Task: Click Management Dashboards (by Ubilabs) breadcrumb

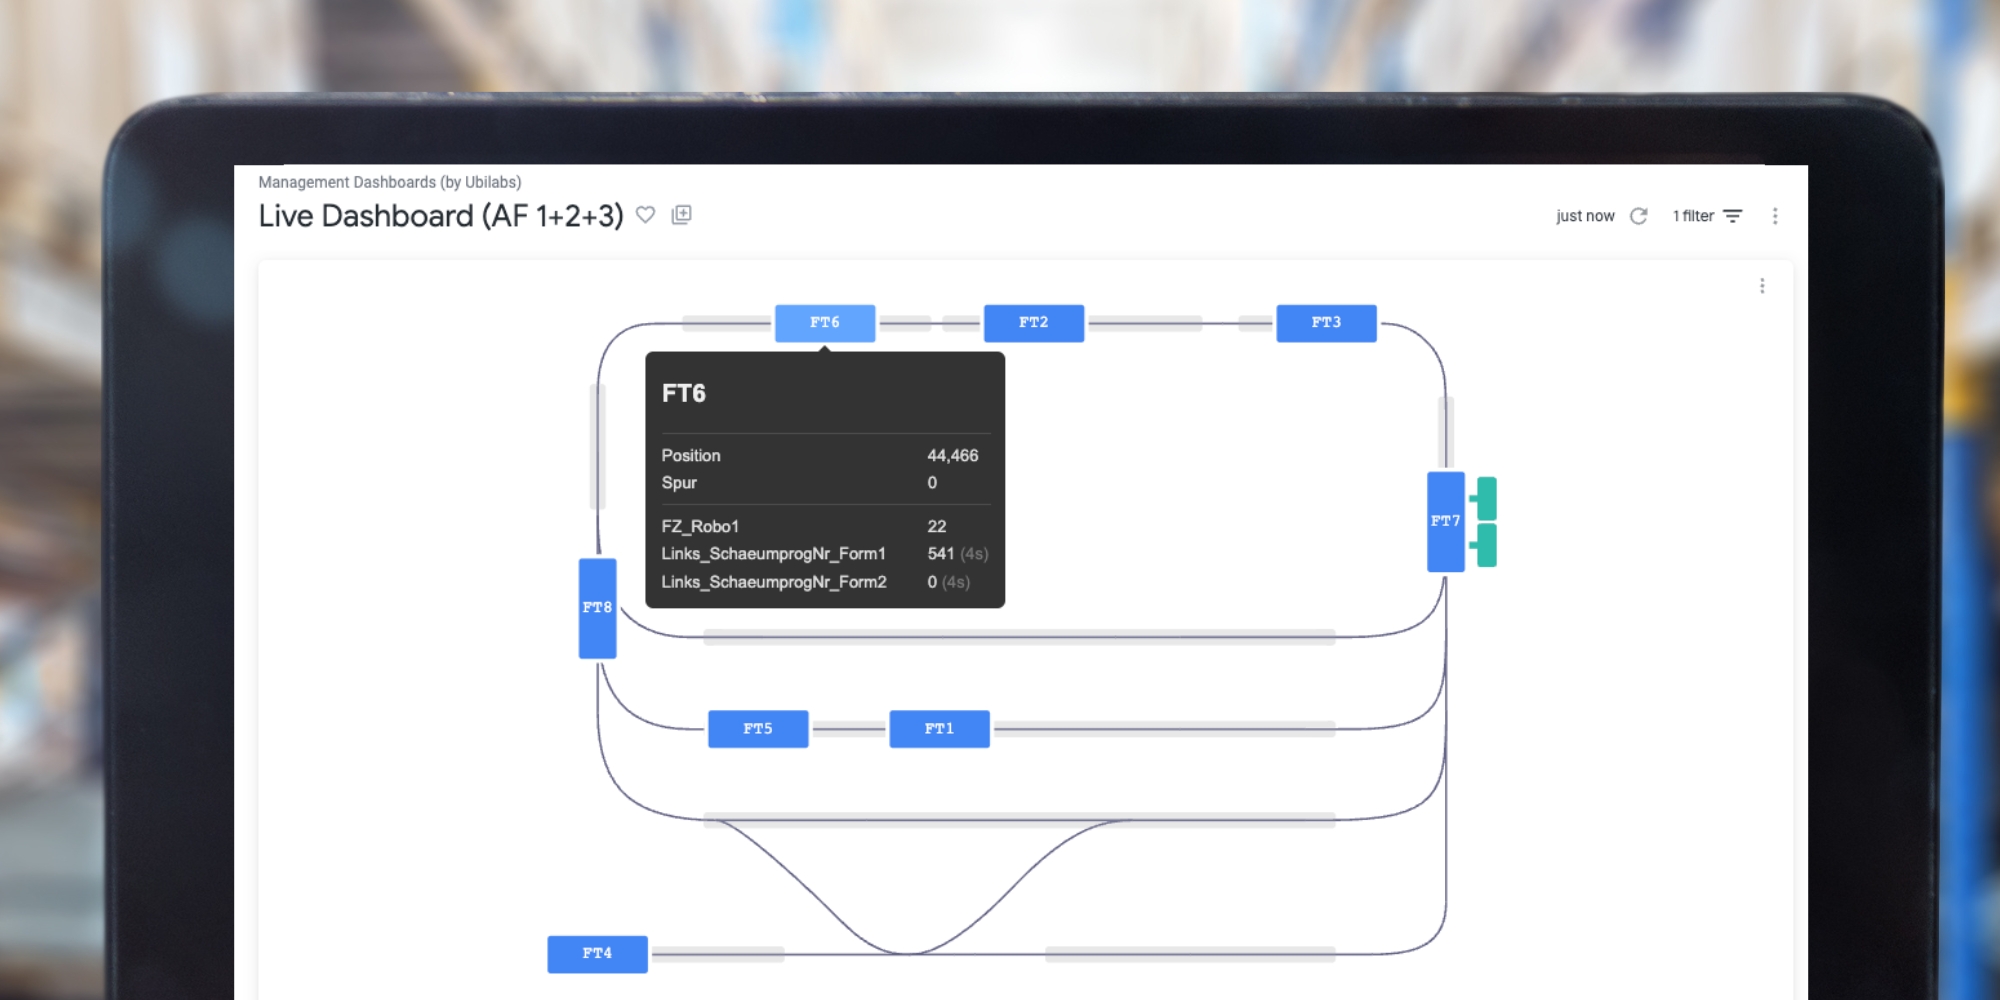Action: coord(390,182)
